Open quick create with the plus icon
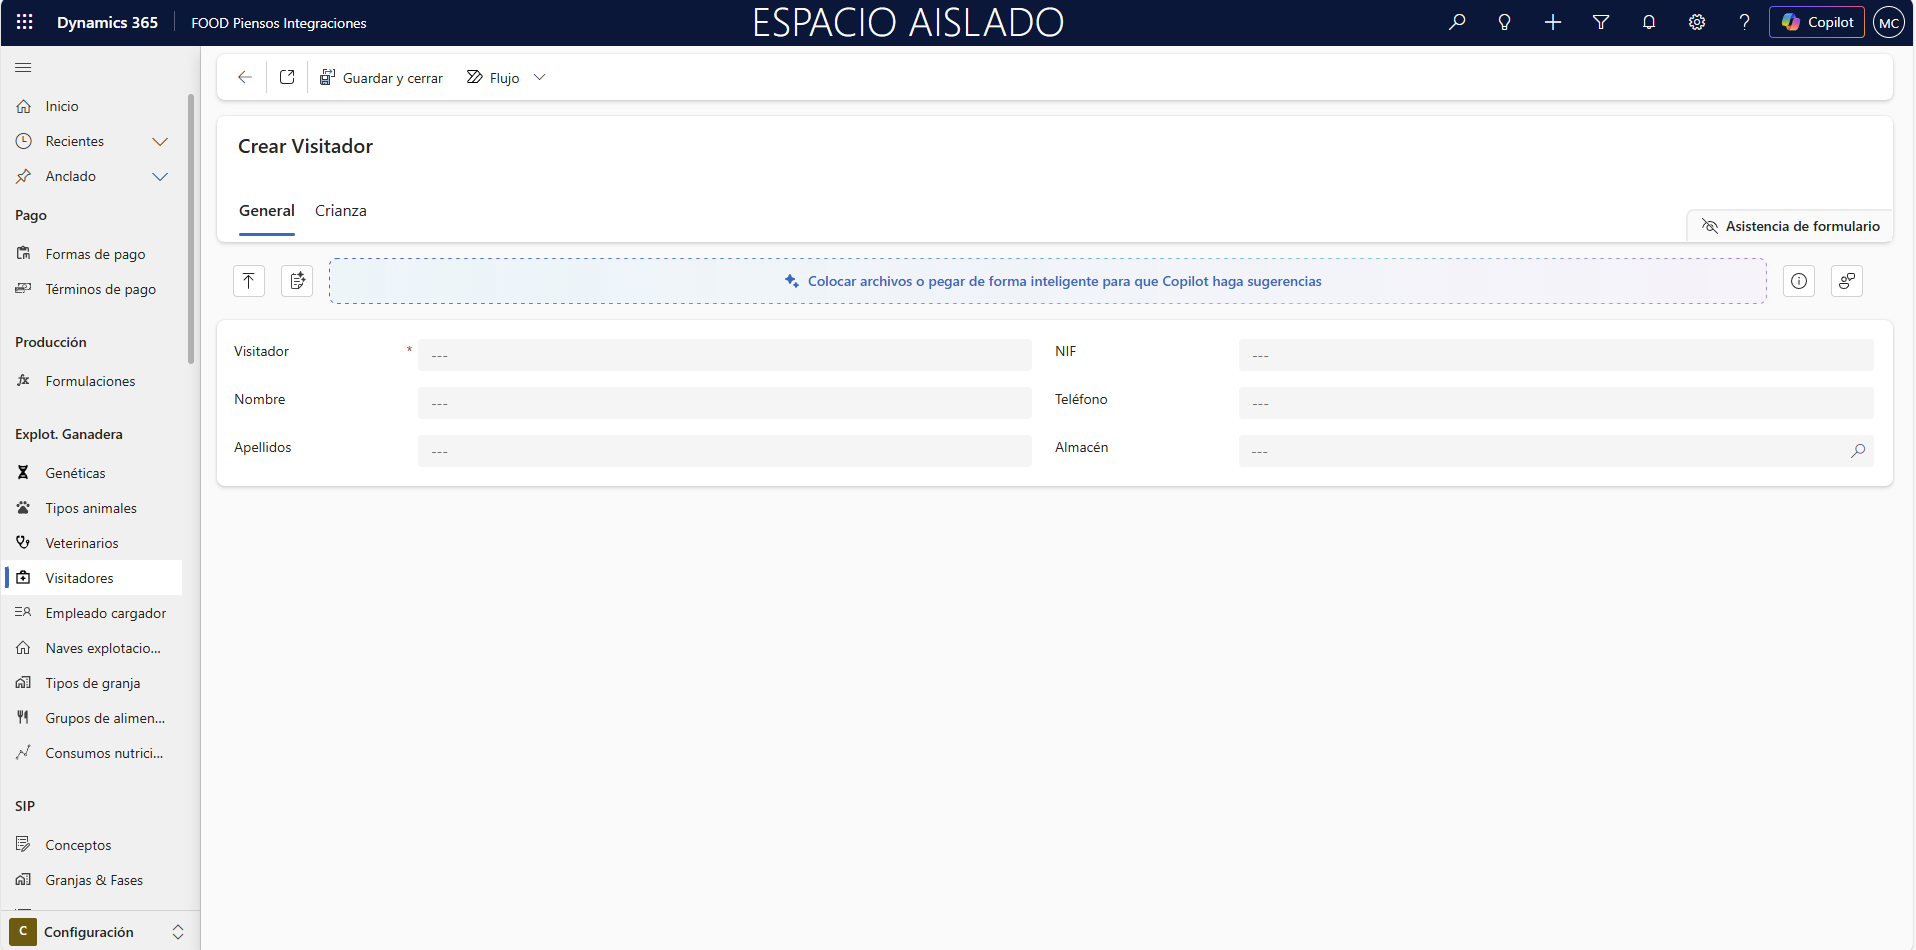Viewport: 1916px width, 950px height. coord(1553,22)
